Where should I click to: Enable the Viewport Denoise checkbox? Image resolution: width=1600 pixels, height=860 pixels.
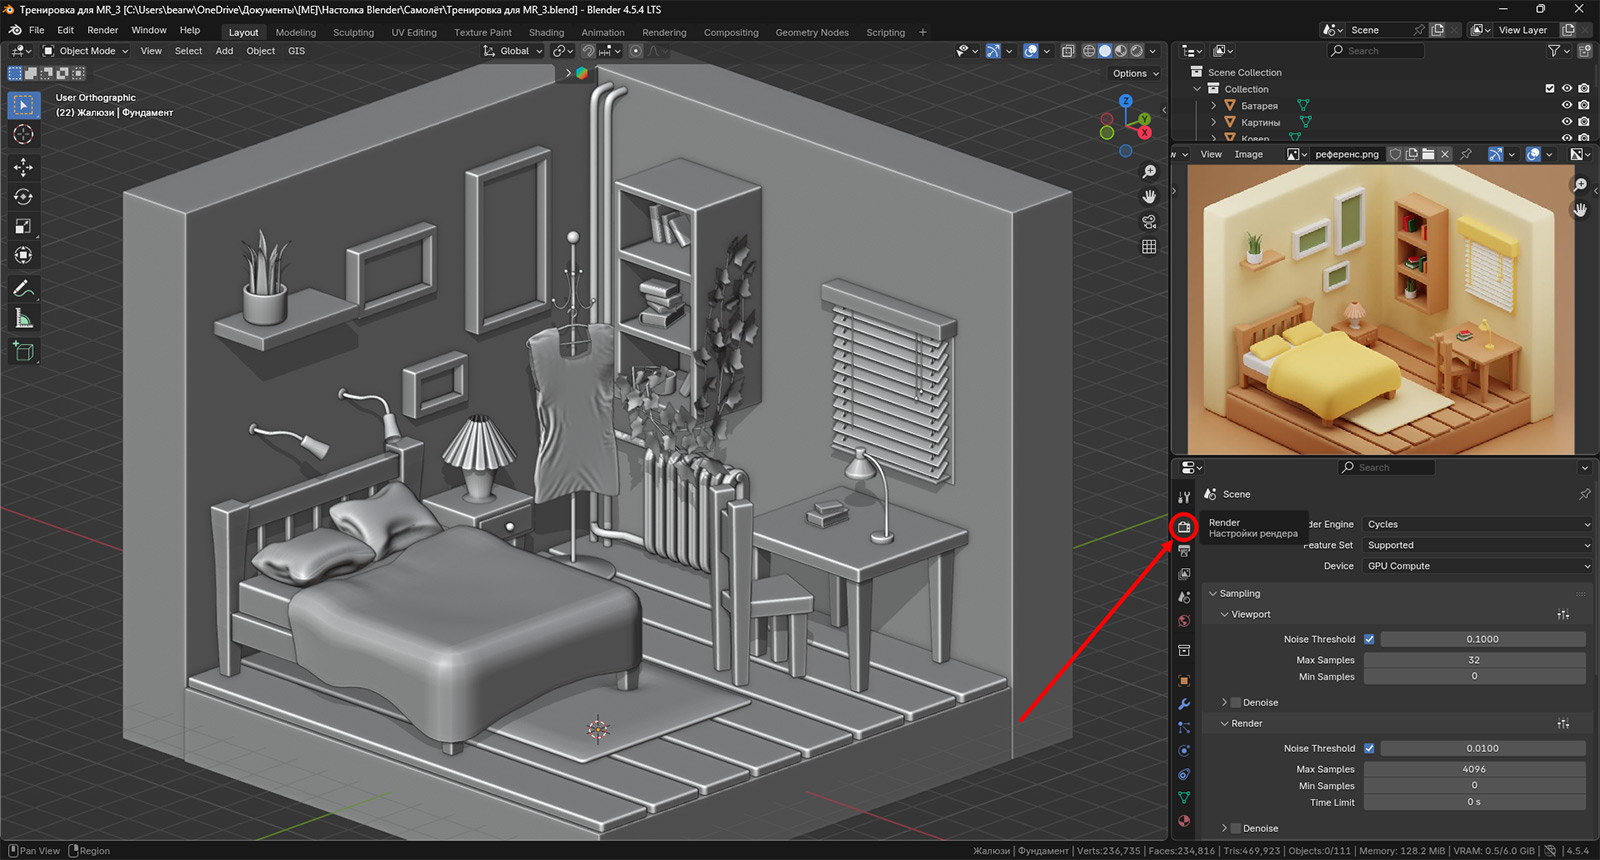1236,703
